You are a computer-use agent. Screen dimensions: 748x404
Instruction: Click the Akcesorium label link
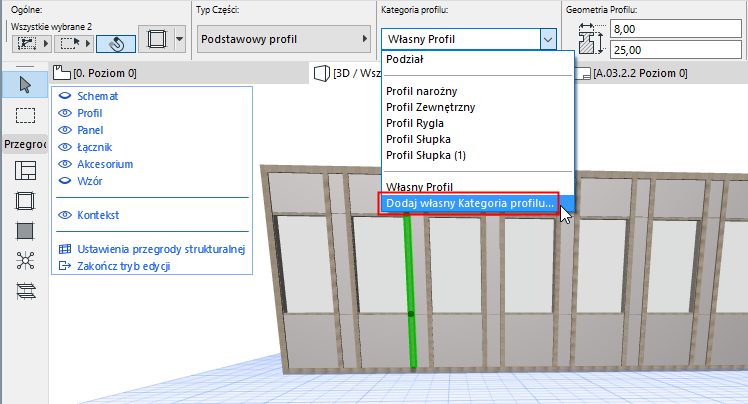[x=105, y=164]
